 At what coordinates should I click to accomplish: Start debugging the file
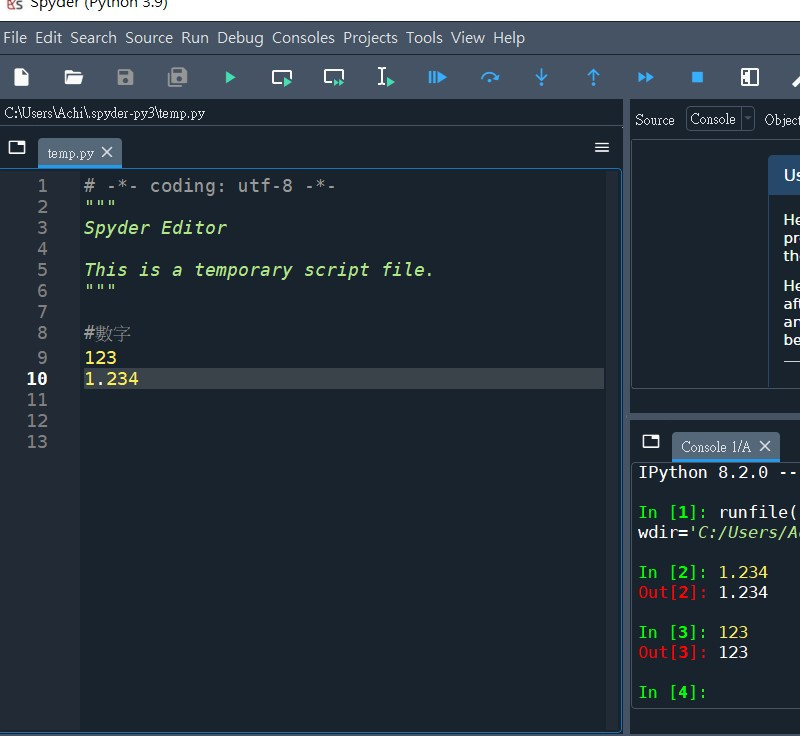[437, 77]
